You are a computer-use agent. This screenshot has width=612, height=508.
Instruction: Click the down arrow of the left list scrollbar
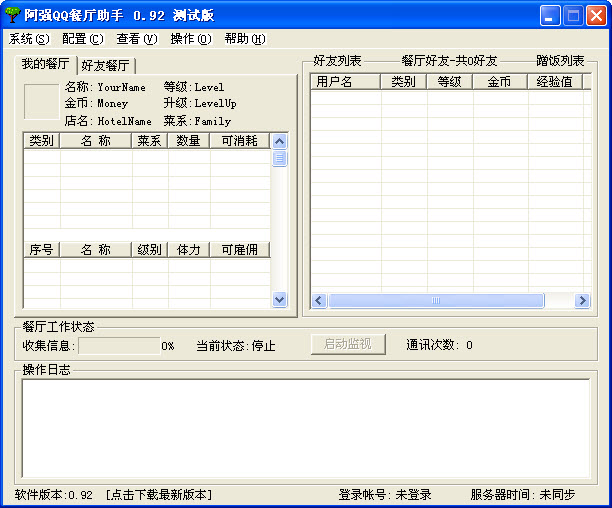point(279,299)
